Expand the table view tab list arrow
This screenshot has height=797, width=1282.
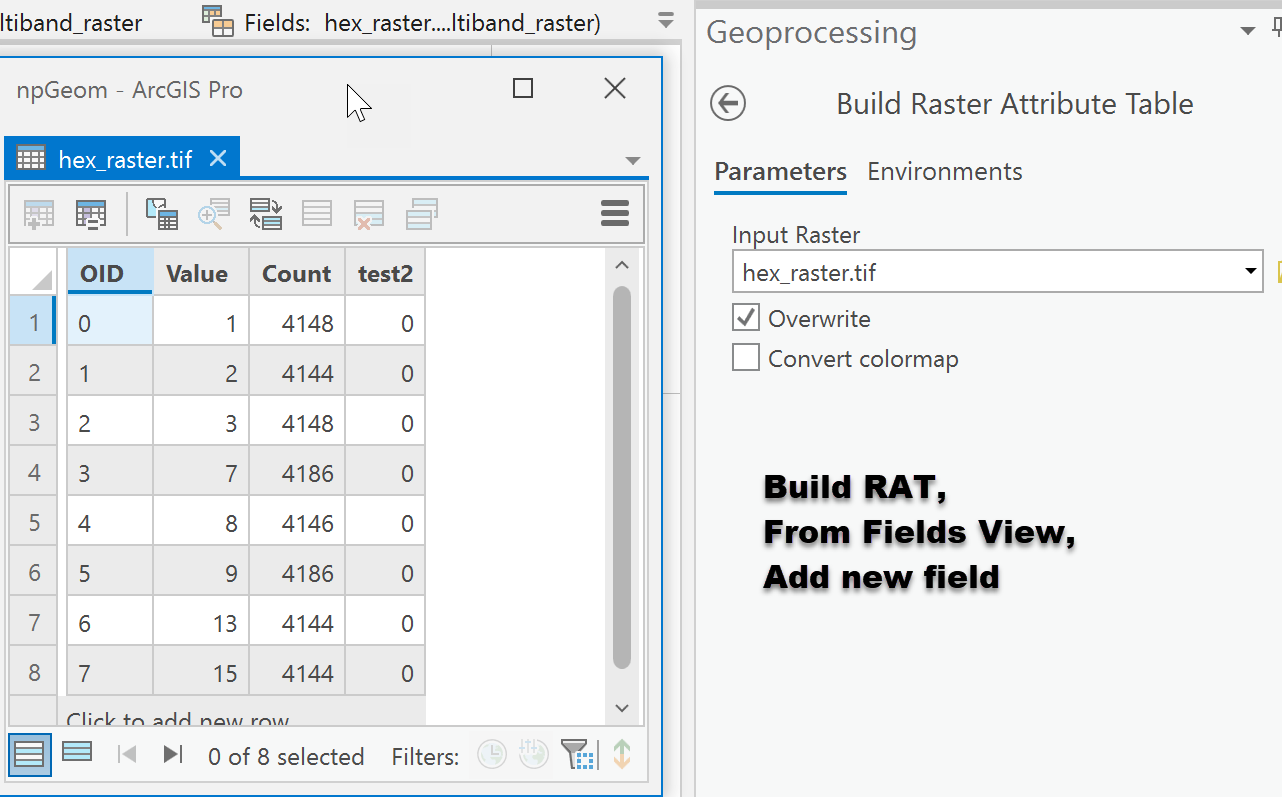632,161
